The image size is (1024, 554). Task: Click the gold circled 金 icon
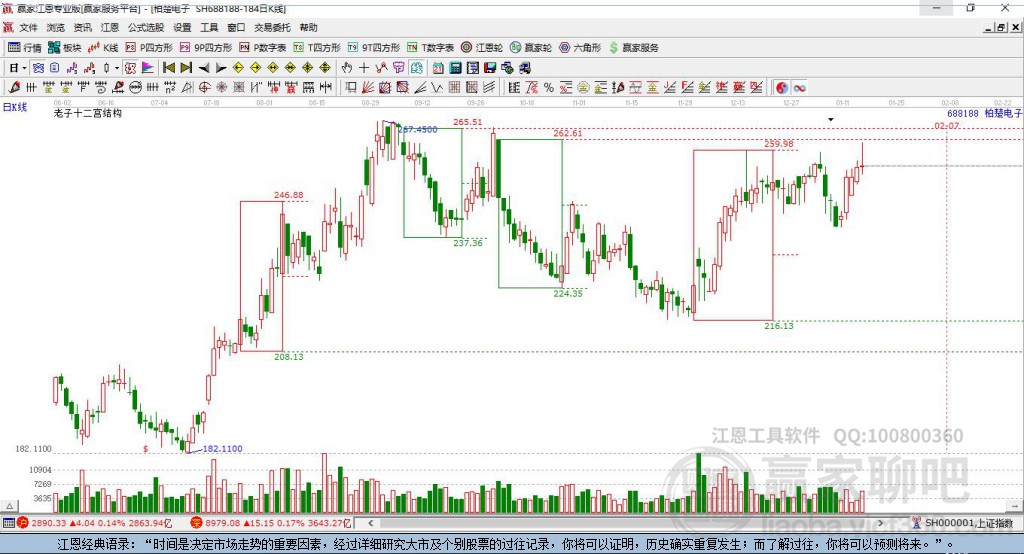583,88
